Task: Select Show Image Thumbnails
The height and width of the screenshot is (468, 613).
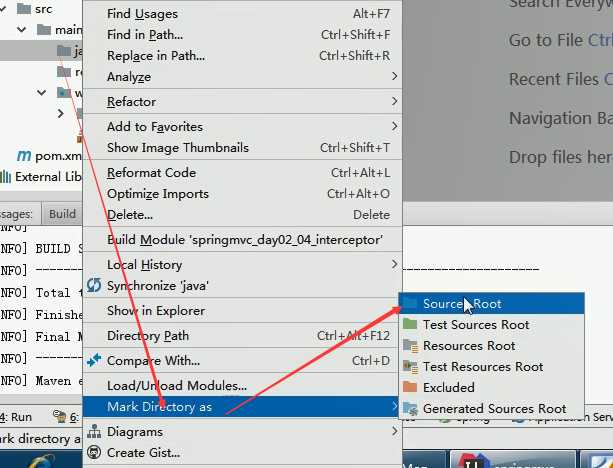Action: coord(242,148)
